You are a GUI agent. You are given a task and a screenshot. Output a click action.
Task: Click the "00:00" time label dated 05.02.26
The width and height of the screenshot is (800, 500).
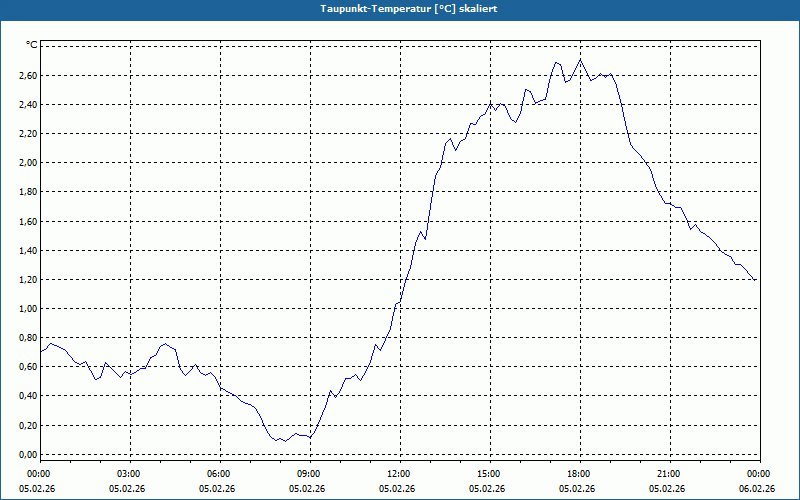click(37, 474)
